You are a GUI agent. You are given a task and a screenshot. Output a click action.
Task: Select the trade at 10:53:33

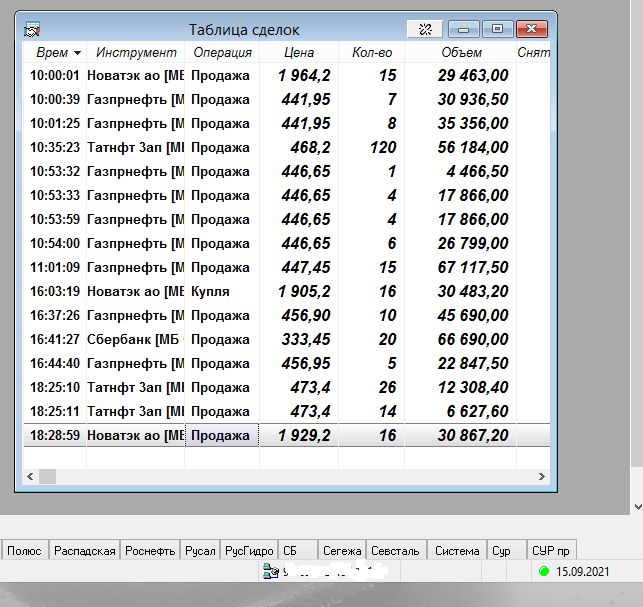[287, 195]
